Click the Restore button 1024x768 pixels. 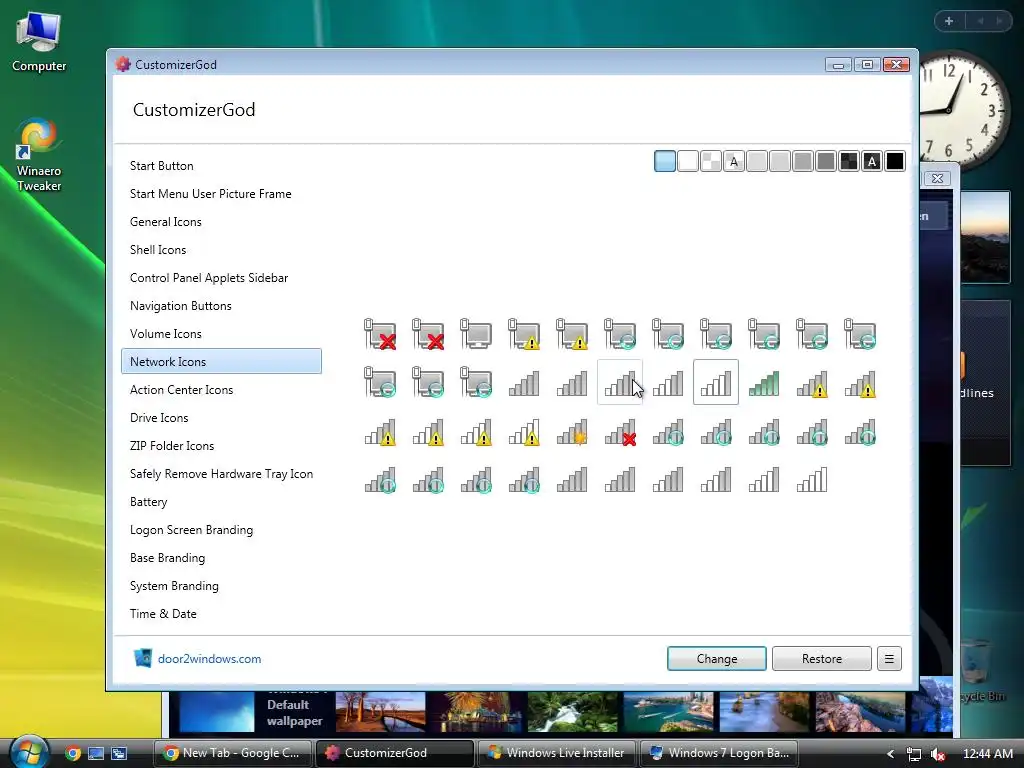pyautogui.click(x=822, y=658)
